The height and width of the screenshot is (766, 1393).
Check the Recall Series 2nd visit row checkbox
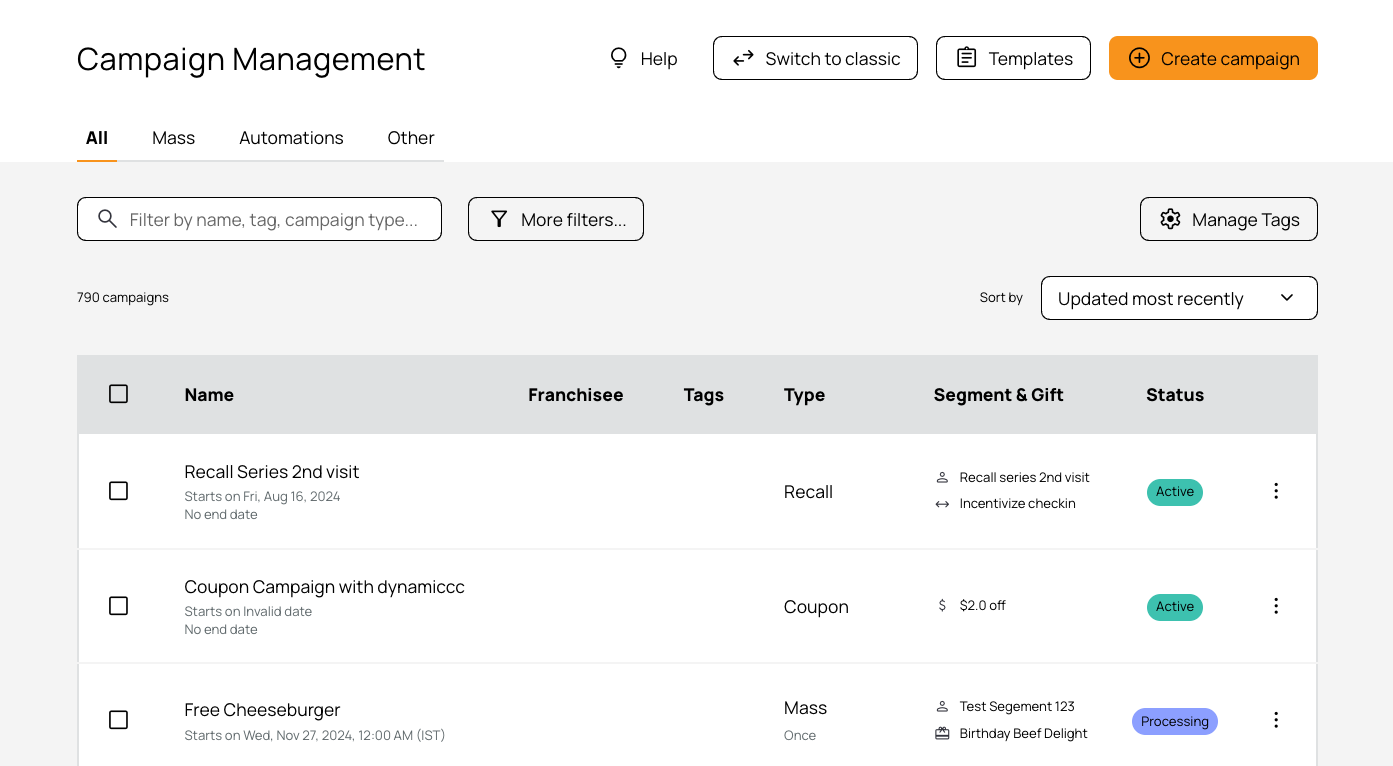click(118, 491)
